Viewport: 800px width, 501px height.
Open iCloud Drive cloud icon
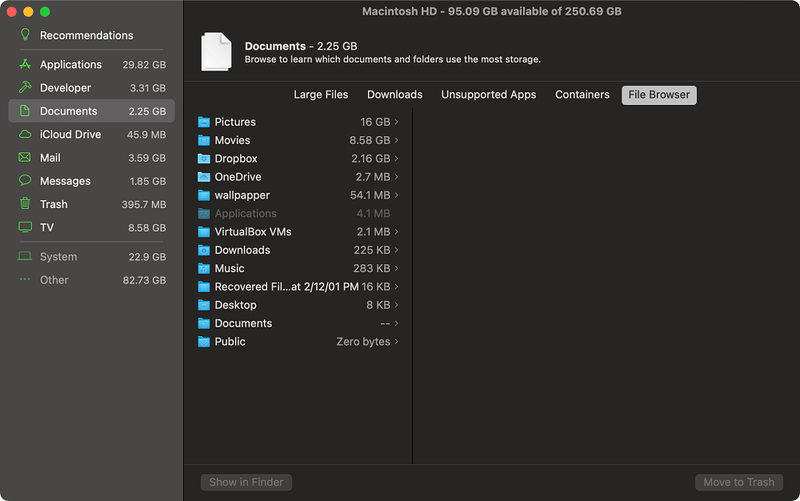click(25, 134)
